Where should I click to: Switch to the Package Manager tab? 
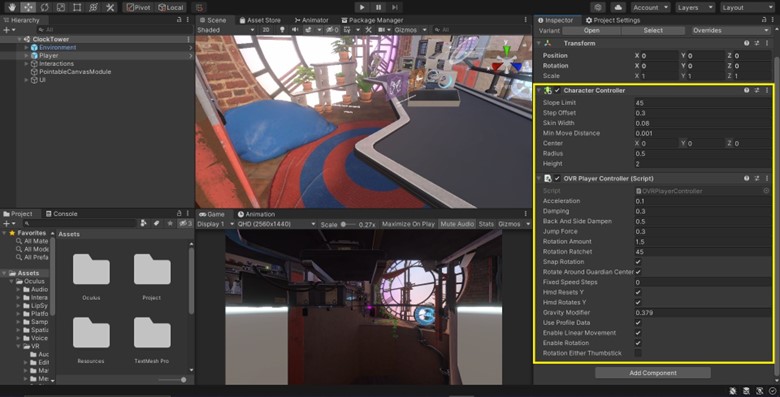click(372, 20)
